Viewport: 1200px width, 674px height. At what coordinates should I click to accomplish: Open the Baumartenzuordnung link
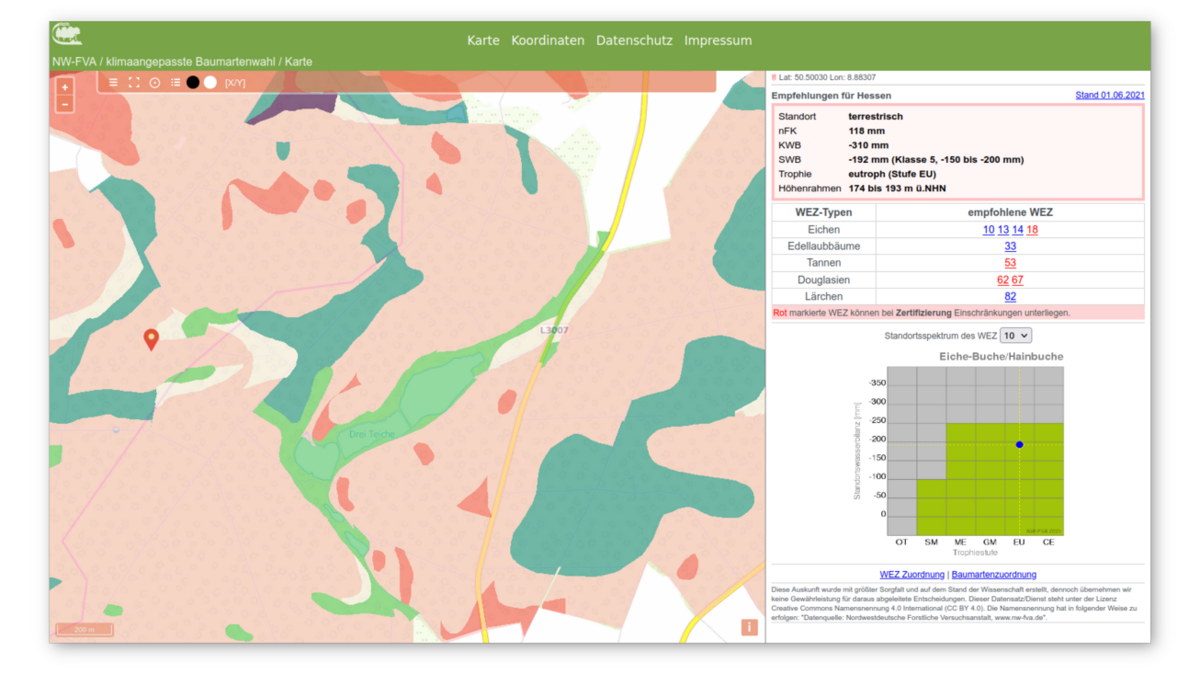[x=993, y=575]
